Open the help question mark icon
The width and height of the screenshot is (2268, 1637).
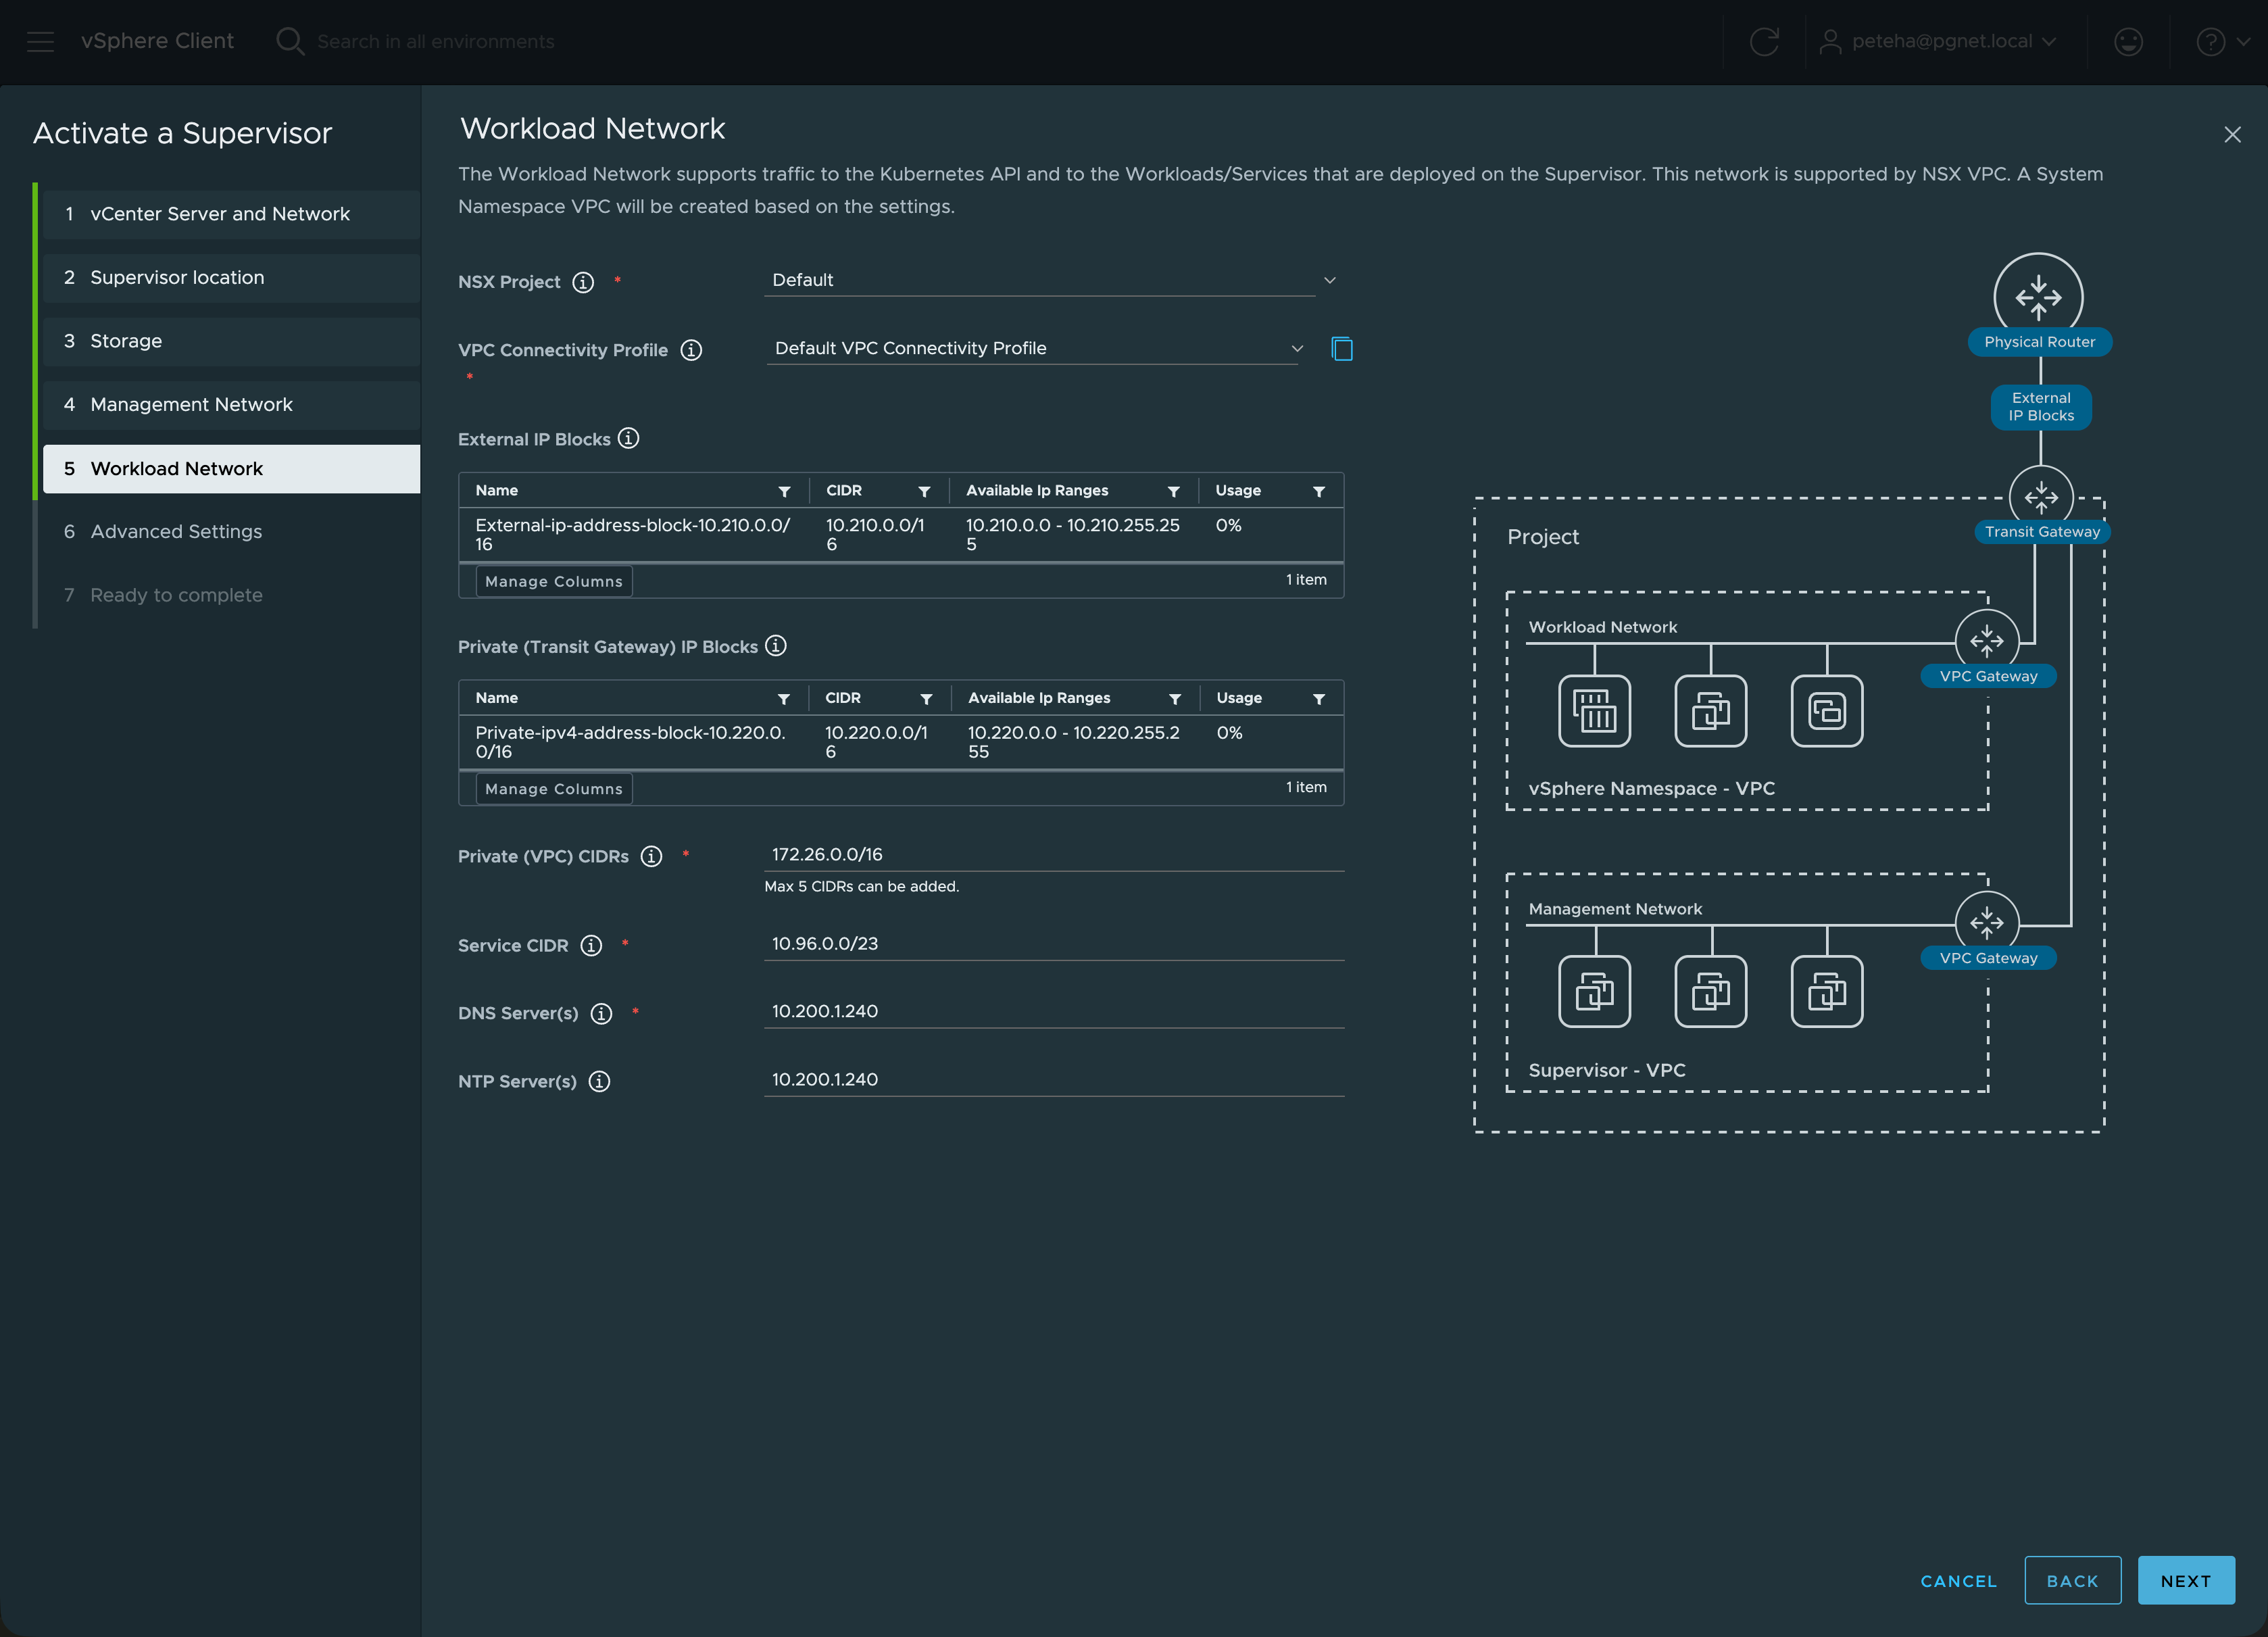pos(2210,41)
